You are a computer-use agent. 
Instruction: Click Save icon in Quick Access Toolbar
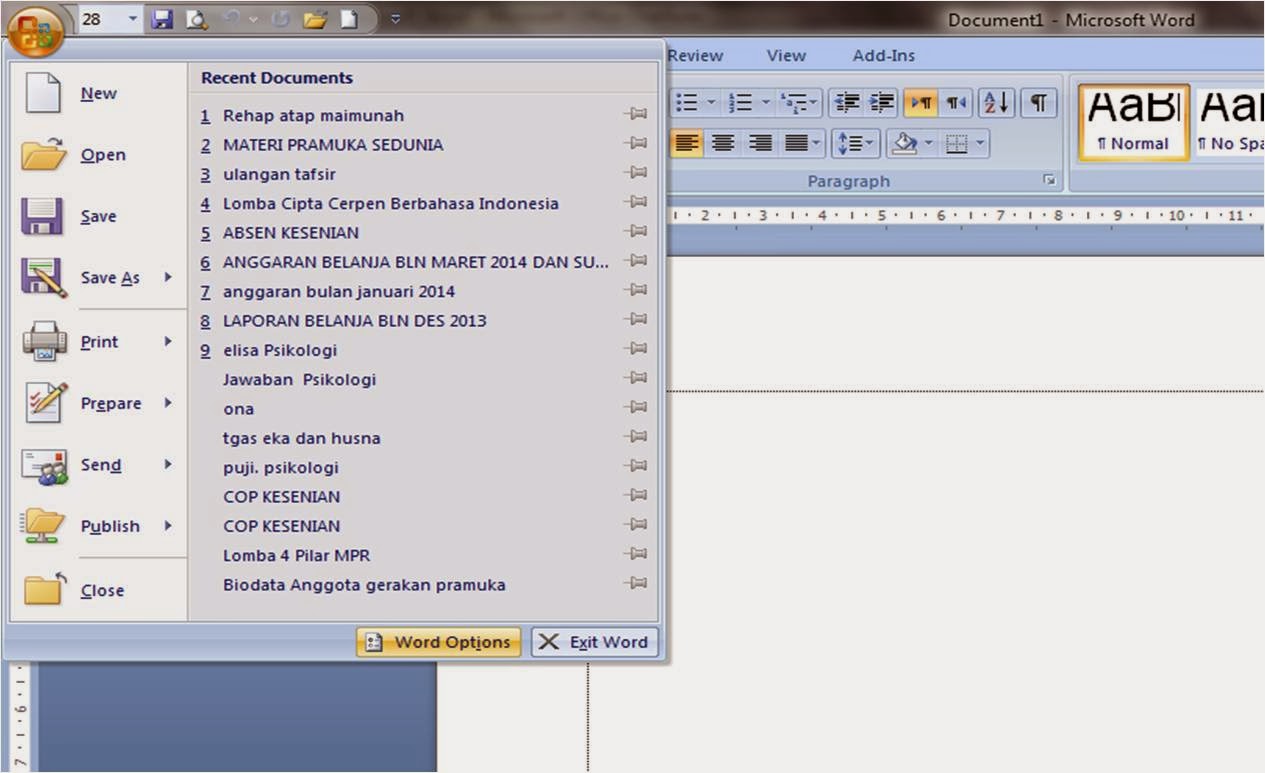163,19
